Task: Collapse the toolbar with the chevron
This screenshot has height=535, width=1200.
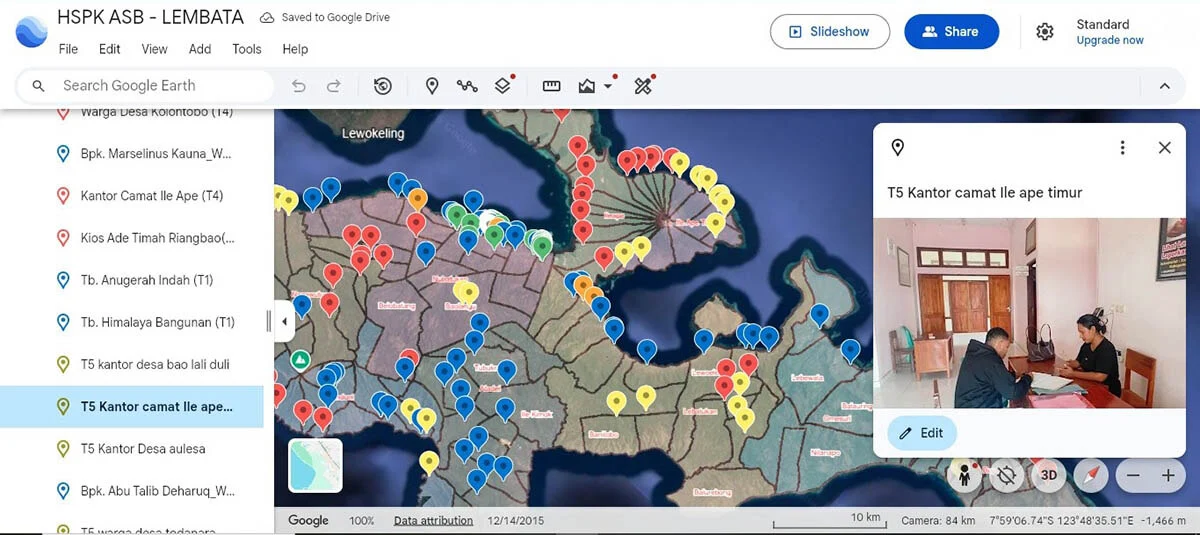Action: click(x=1164, y=86)
